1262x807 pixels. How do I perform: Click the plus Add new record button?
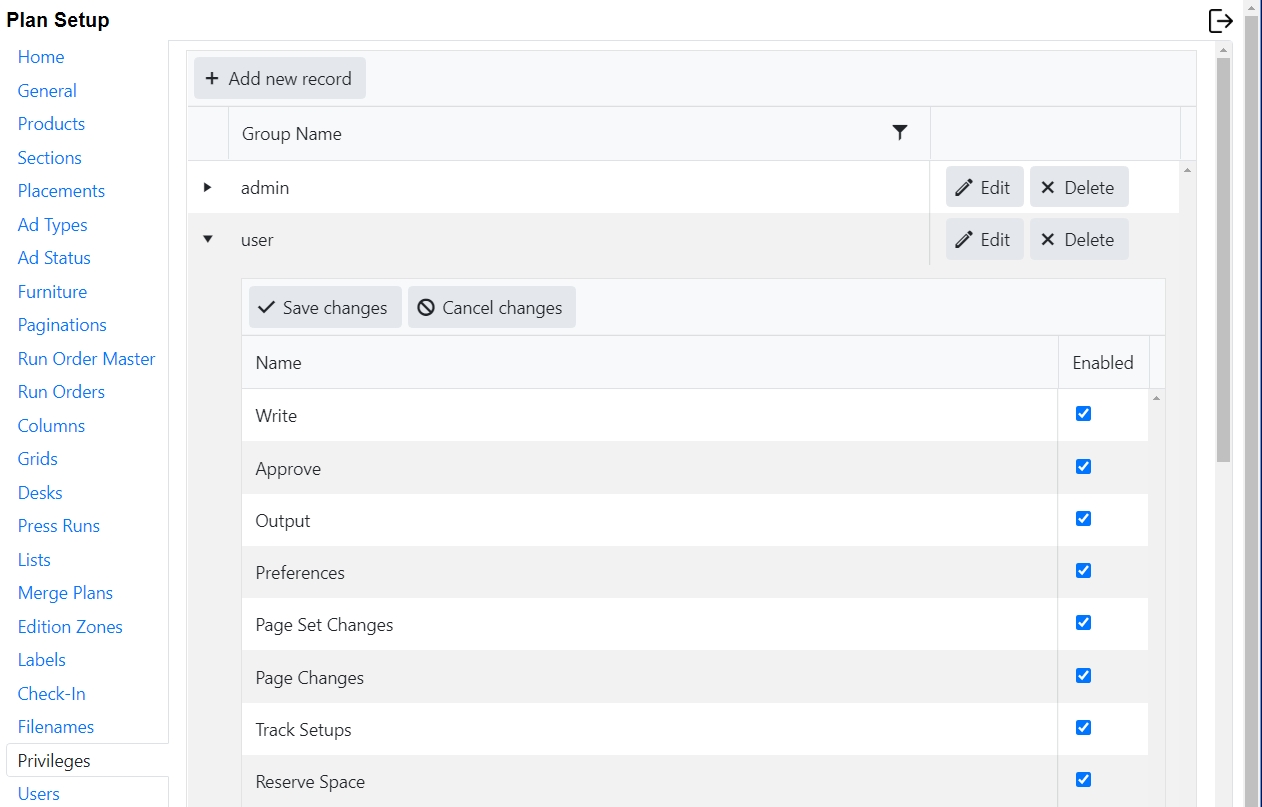(280, 78)
